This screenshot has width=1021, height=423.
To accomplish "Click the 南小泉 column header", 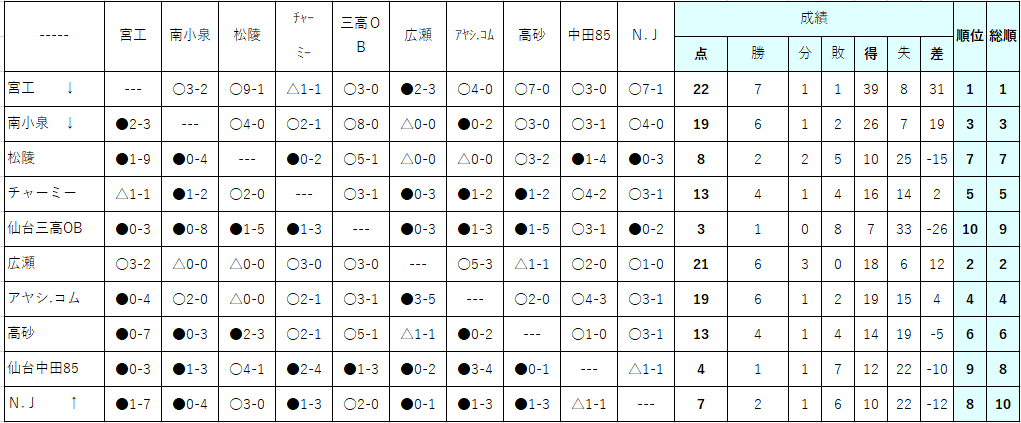I will pyautogui.click(x=189, y=36).
